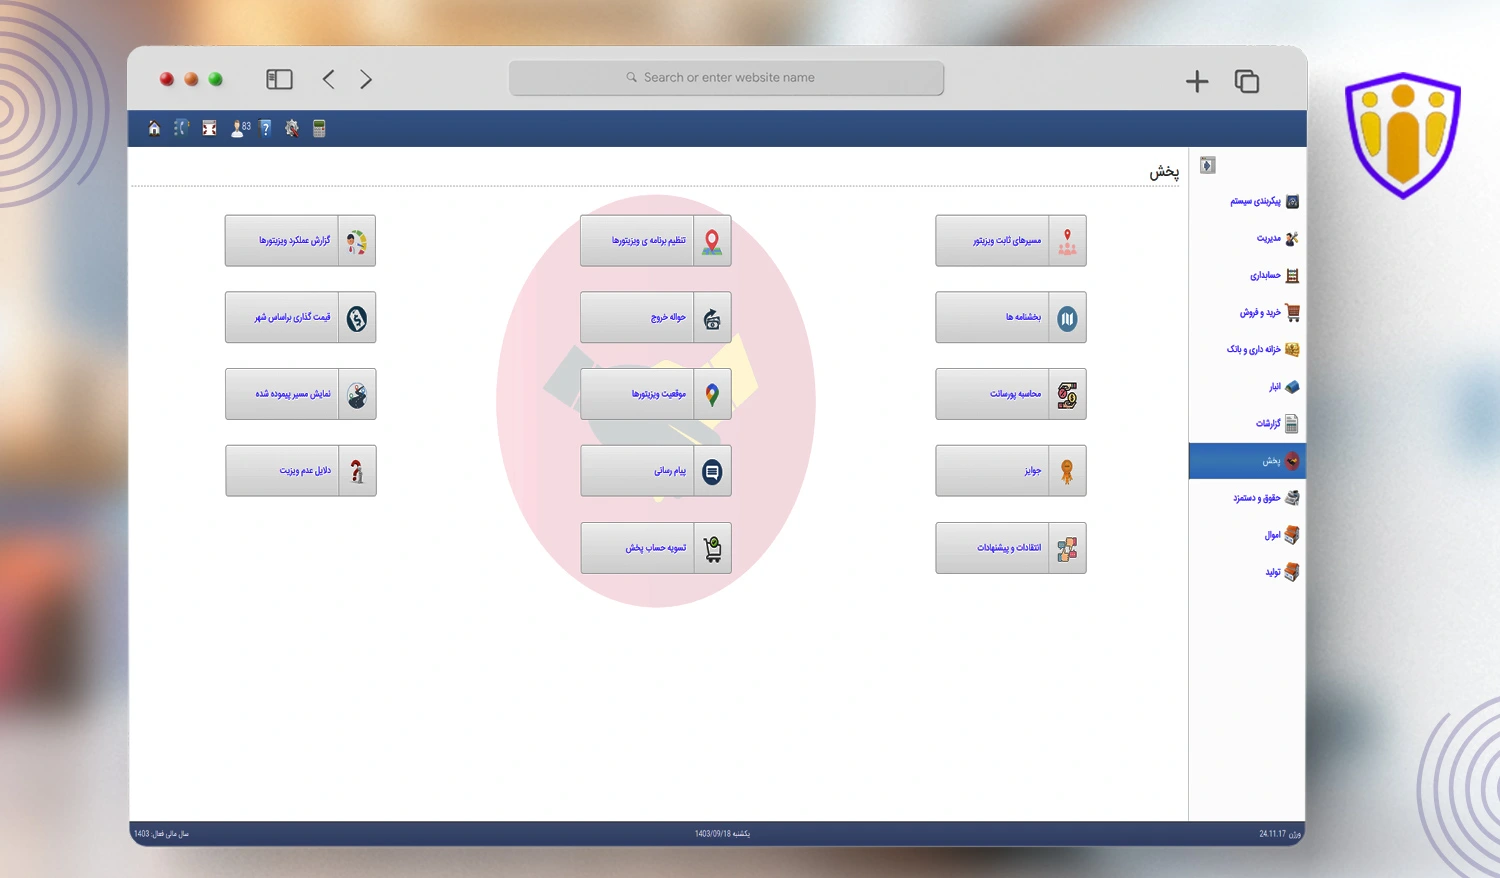Click fiscal year 1403 status bar text

161,834
